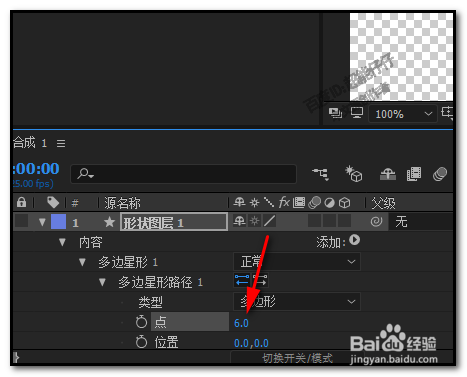Toggle the Draft 3D icon in timeline
Image resolution: width=467 pixels, height=377 pixels.
click(x=353, y=173)
